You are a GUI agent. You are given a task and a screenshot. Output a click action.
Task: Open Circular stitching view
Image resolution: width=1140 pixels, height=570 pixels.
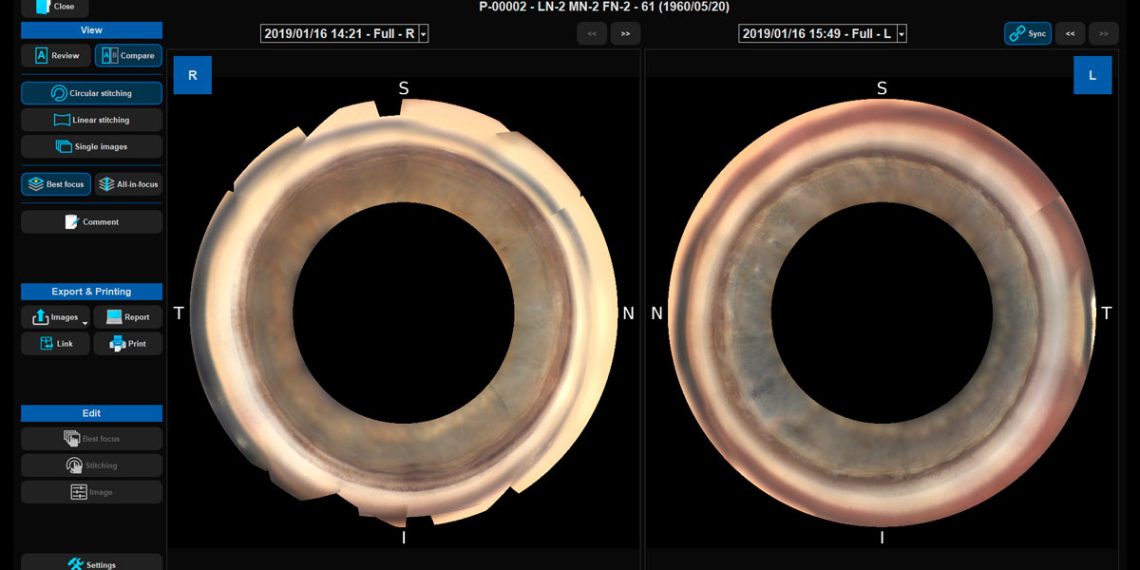point(91,93)
